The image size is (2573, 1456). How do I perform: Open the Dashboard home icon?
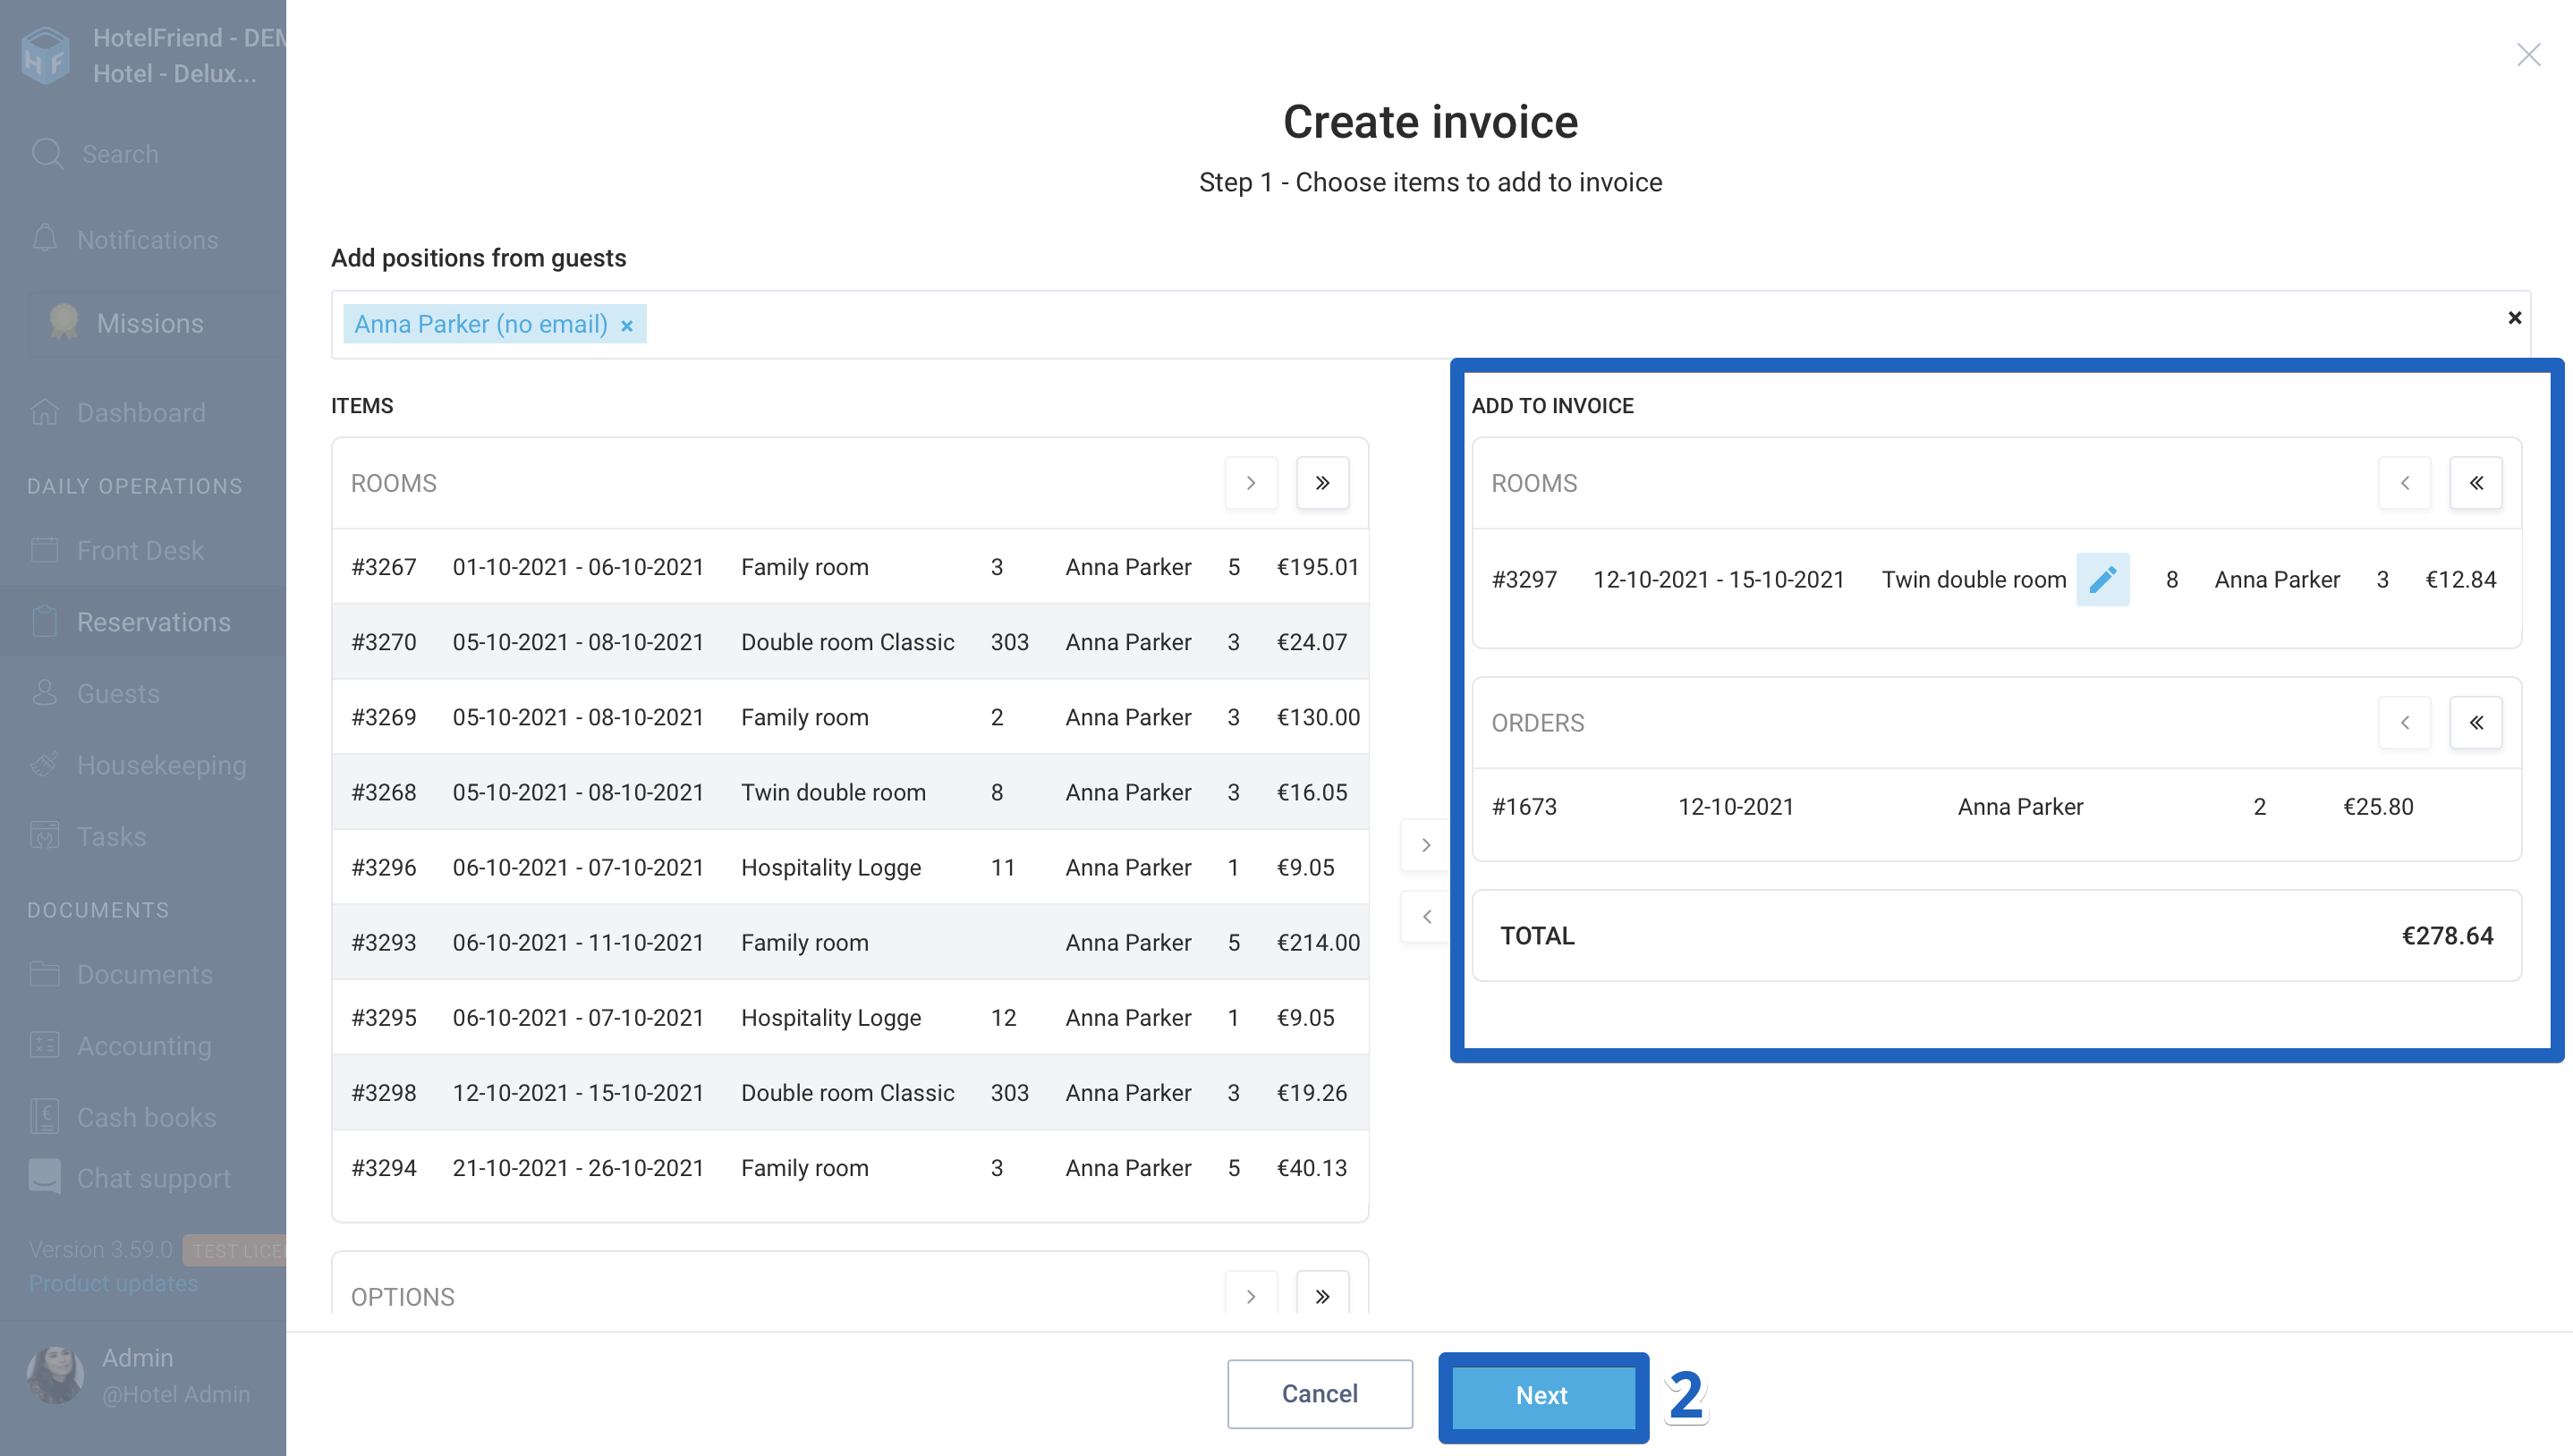pyautogui.click(x=45, y=411)
